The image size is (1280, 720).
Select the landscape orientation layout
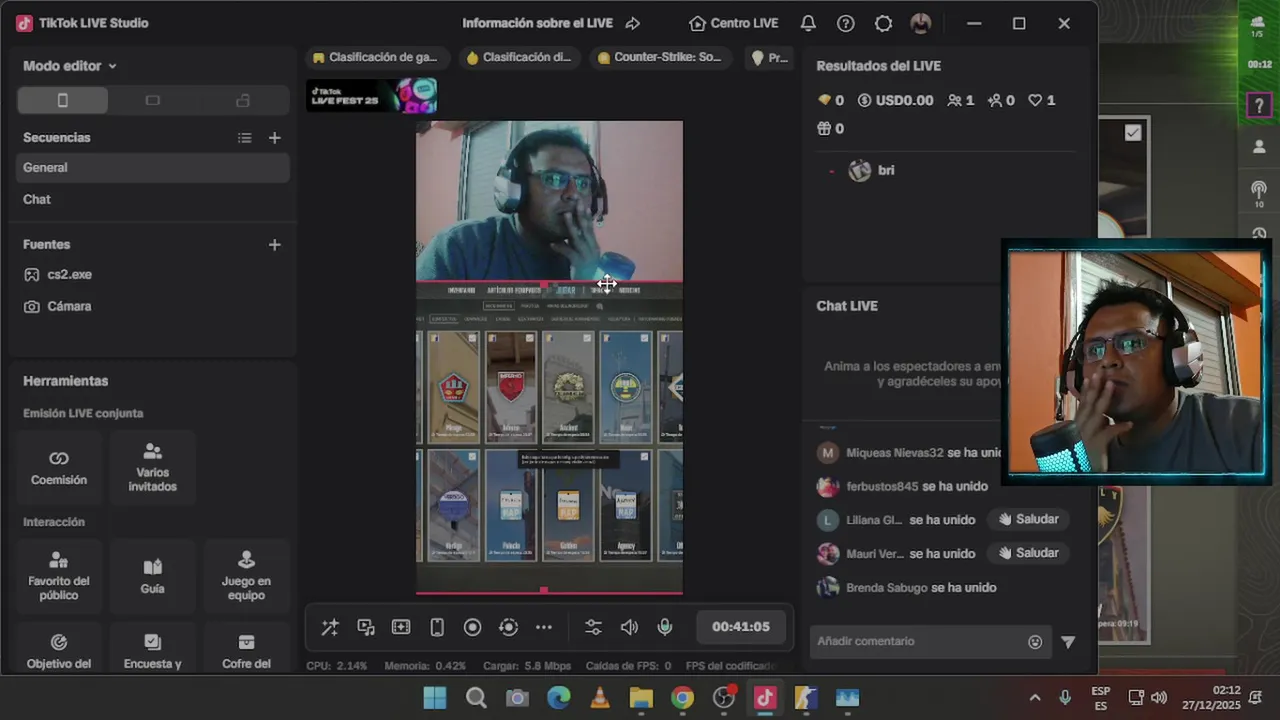coord(152,100)
